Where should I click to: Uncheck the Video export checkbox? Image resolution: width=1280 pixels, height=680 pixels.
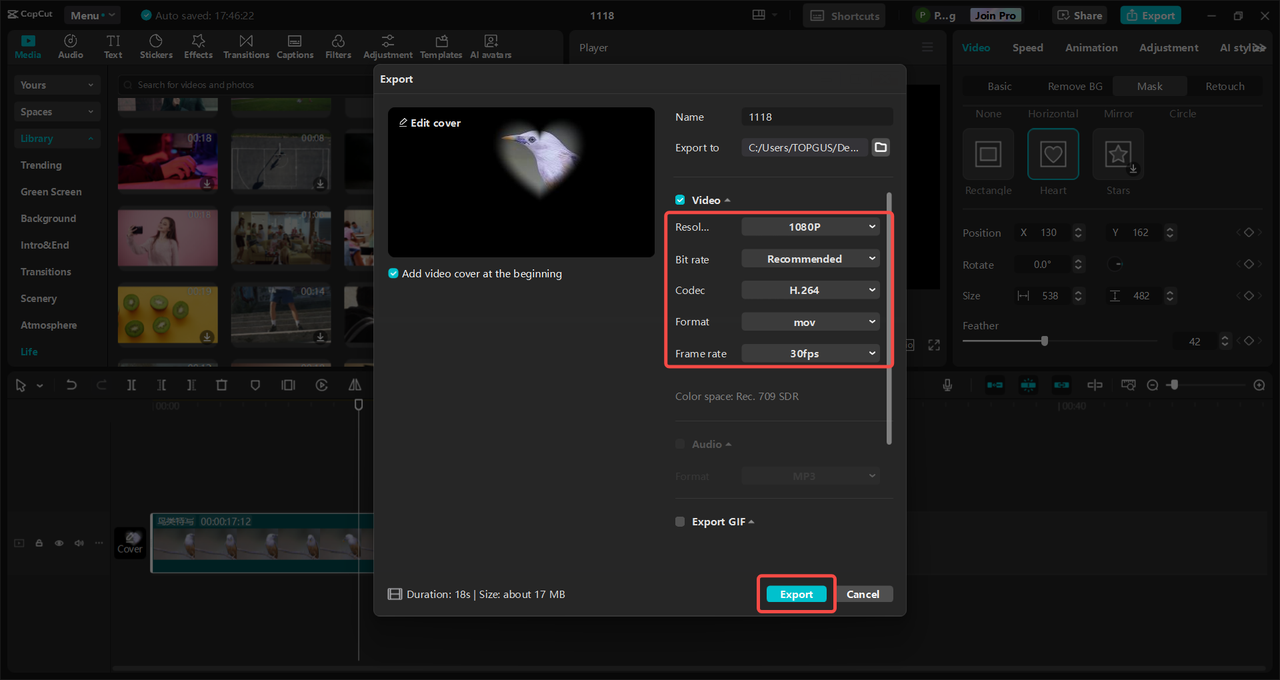[x=680, y=200]
